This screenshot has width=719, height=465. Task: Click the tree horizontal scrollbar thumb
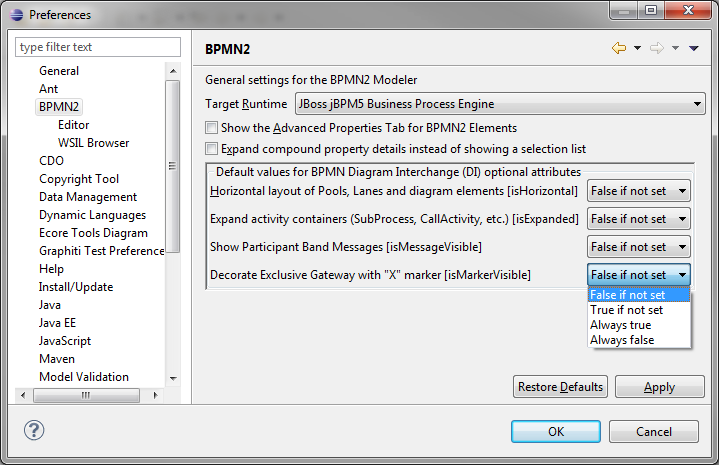[86, 395]
